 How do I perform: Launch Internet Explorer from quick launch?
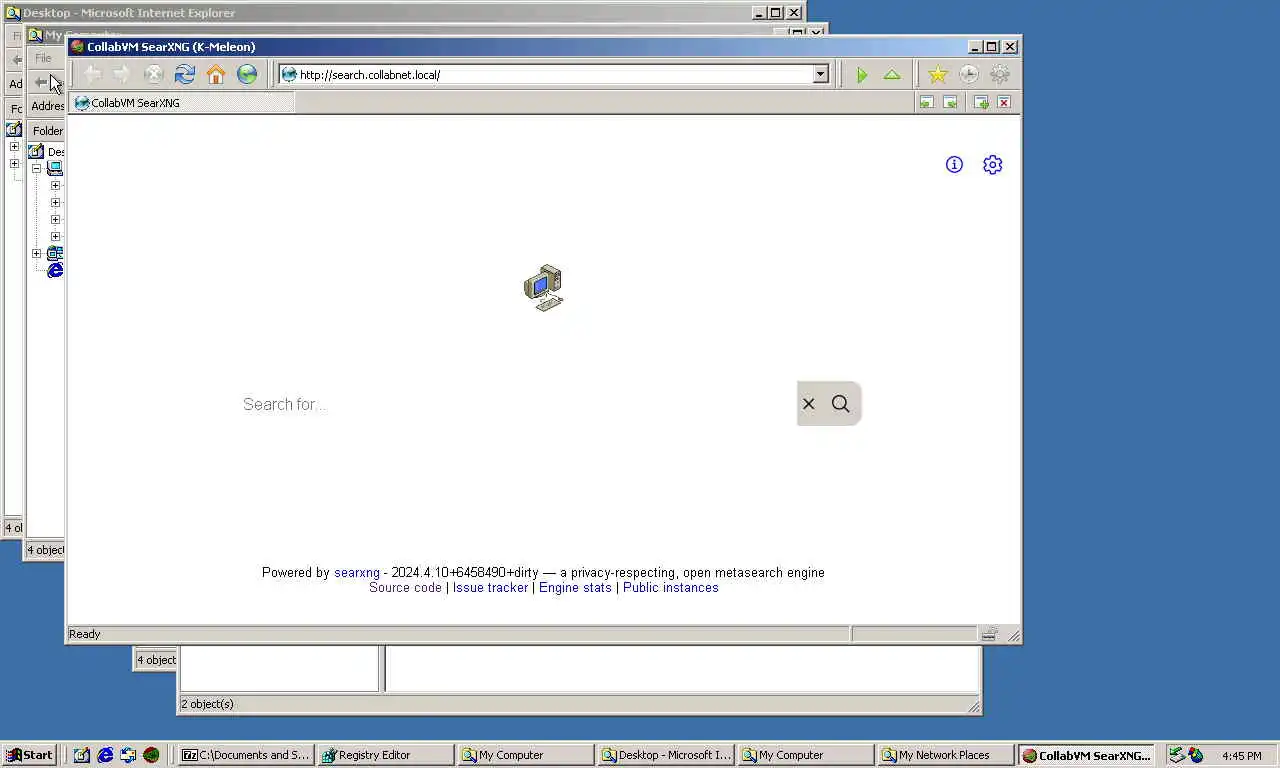pos(105,755)
